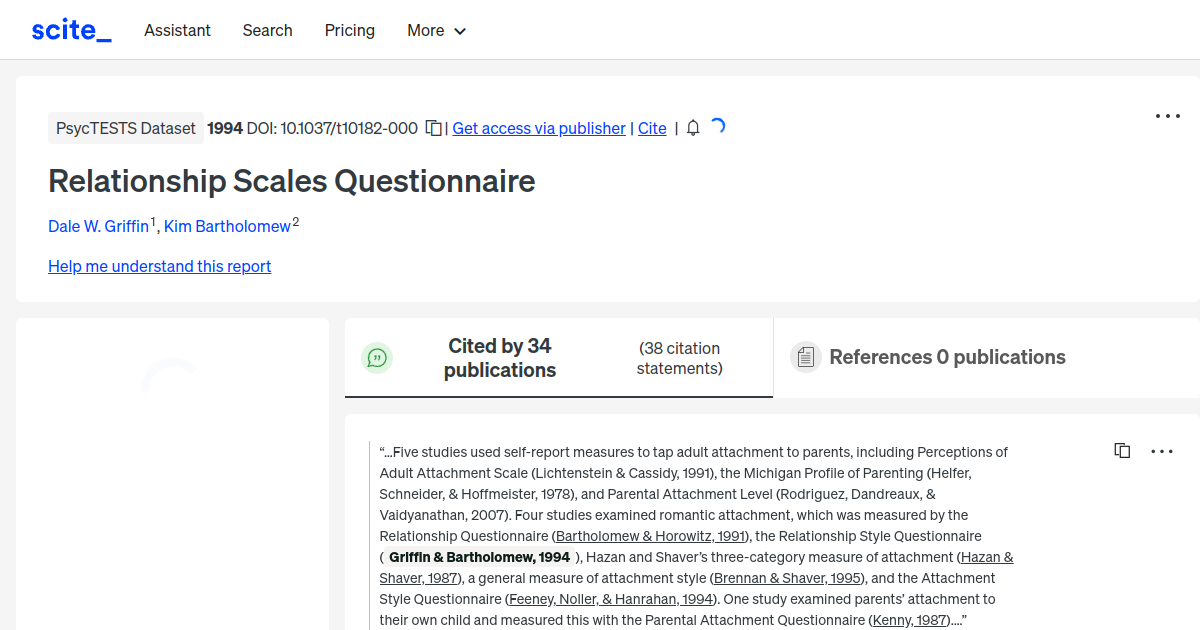Expand the More dropdown menu
The image size is (1200, 630).
(x=437, y=30)
